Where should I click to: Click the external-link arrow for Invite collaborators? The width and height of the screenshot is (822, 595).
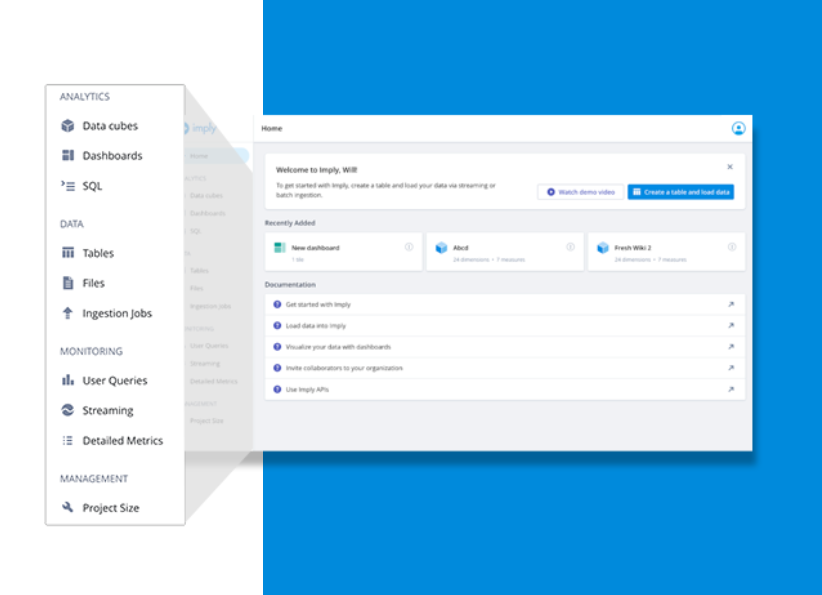[x=731, y=368]
